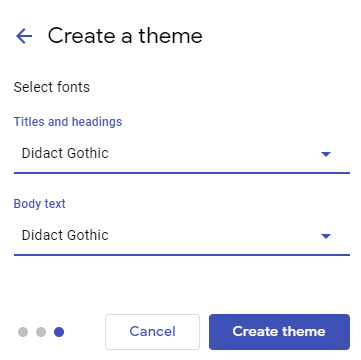Jump to the first step dot
Viewport: 361px width, 360px height.
click(x=23, y=332)
